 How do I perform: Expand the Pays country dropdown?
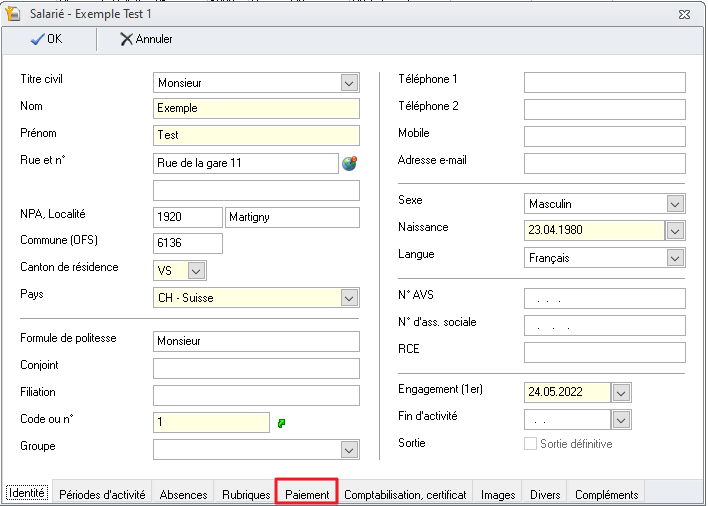[349, 298]
